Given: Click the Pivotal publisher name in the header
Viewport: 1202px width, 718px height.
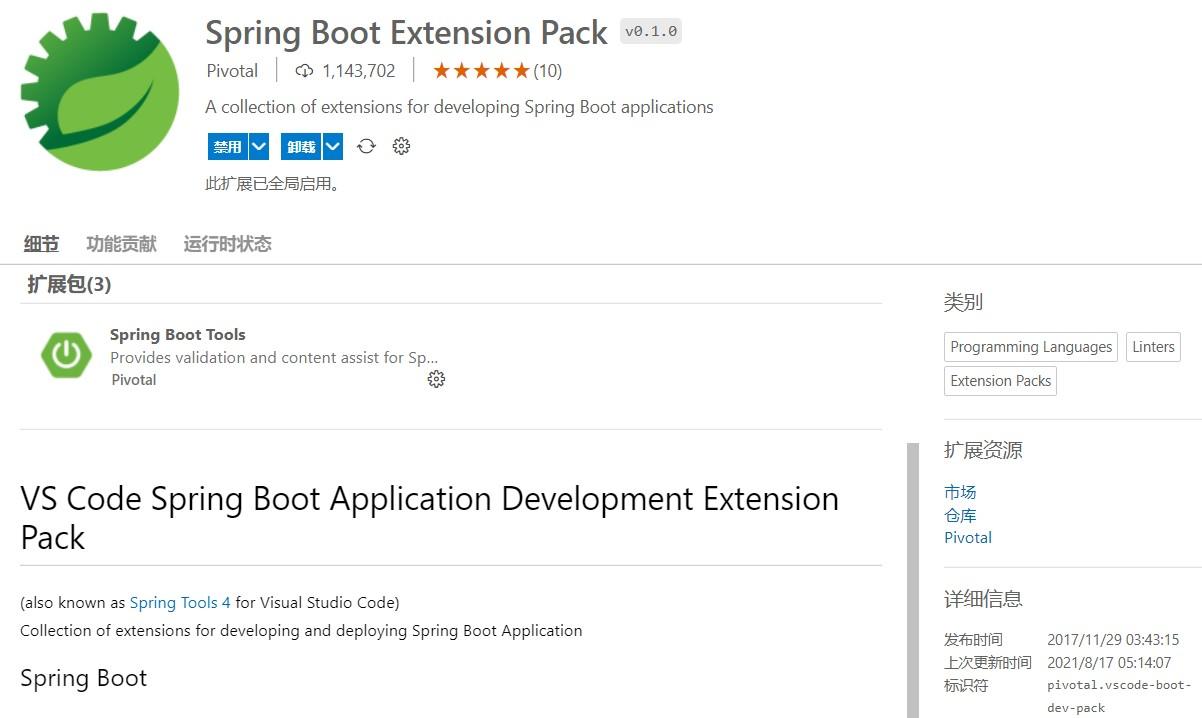Looking at the screenshot, I should [232, 71].
